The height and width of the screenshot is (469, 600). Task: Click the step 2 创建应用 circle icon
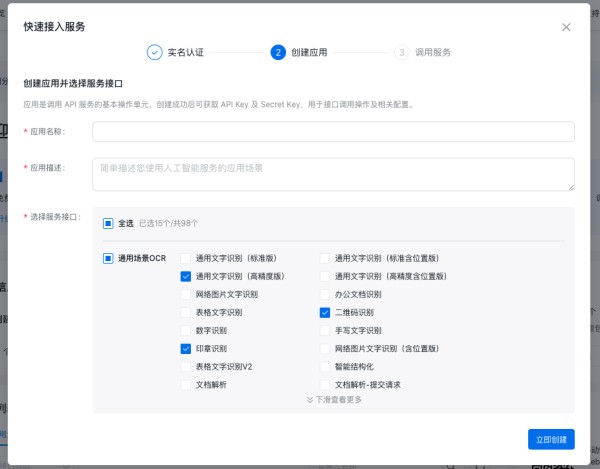pyautogui.click(x=277, y=52)
